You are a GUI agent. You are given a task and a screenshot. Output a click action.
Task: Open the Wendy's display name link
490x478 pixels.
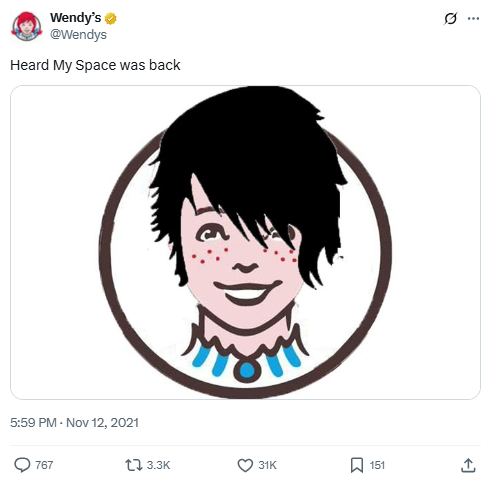tap(75, 18)
